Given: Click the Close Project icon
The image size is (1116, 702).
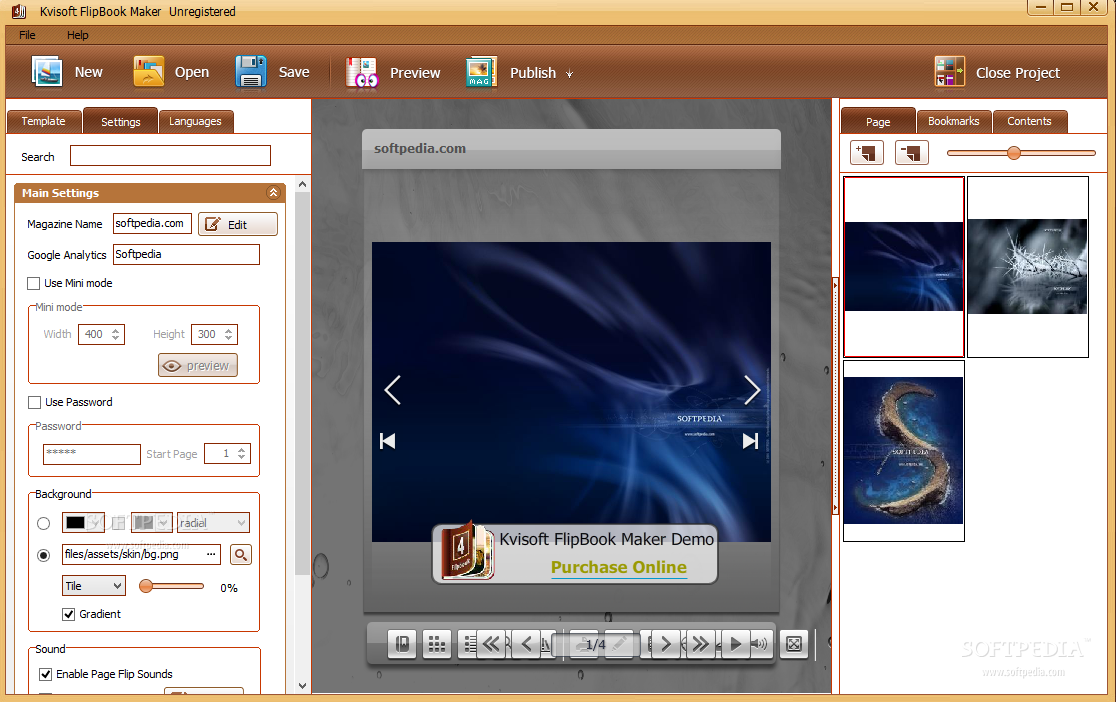Looking at the screenshot, I should coord(949,72).
